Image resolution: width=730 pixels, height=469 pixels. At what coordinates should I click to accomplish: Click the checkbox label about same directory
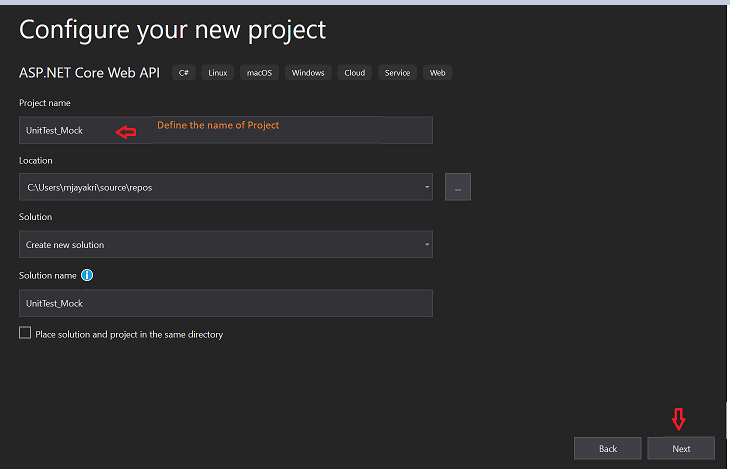pyautogui.click(x=129, y=334)
